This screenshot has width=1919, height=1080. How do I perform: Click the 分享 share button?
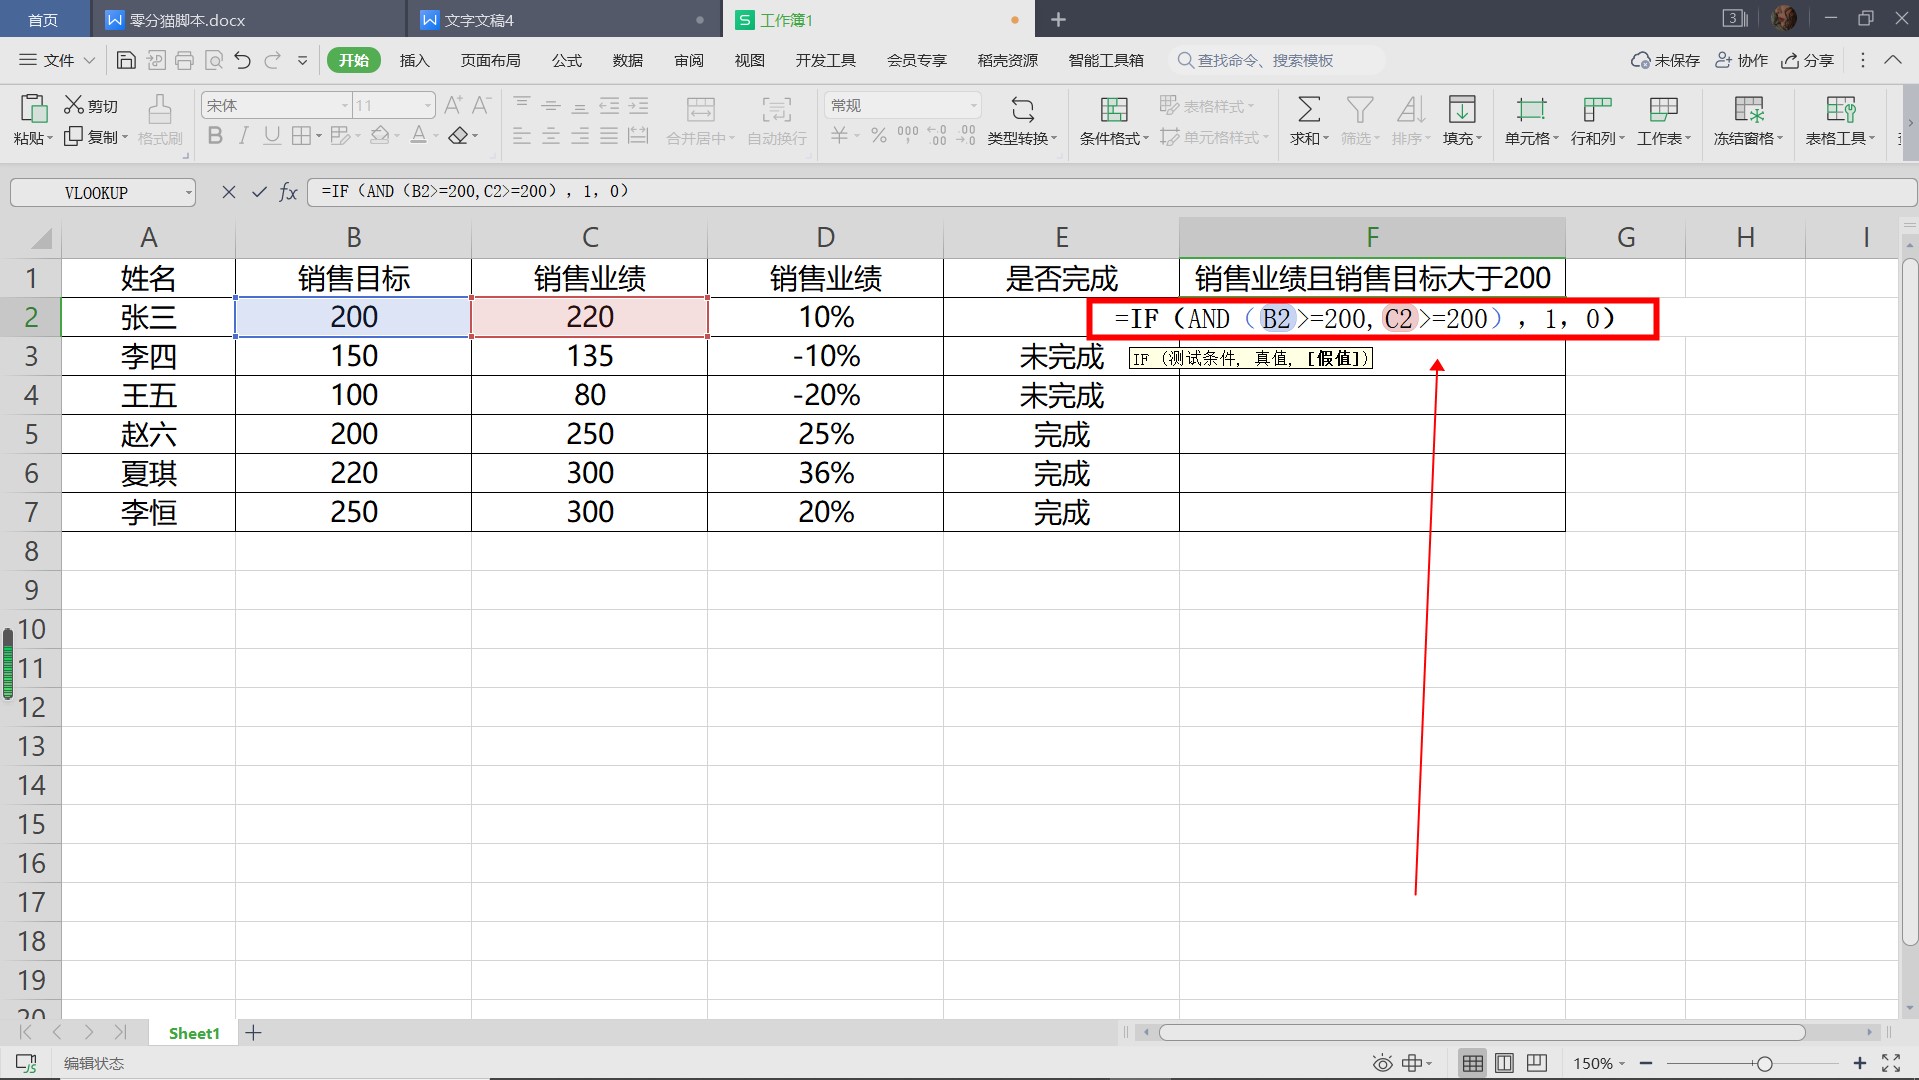pyautogui.click(x=1808, y=60)
